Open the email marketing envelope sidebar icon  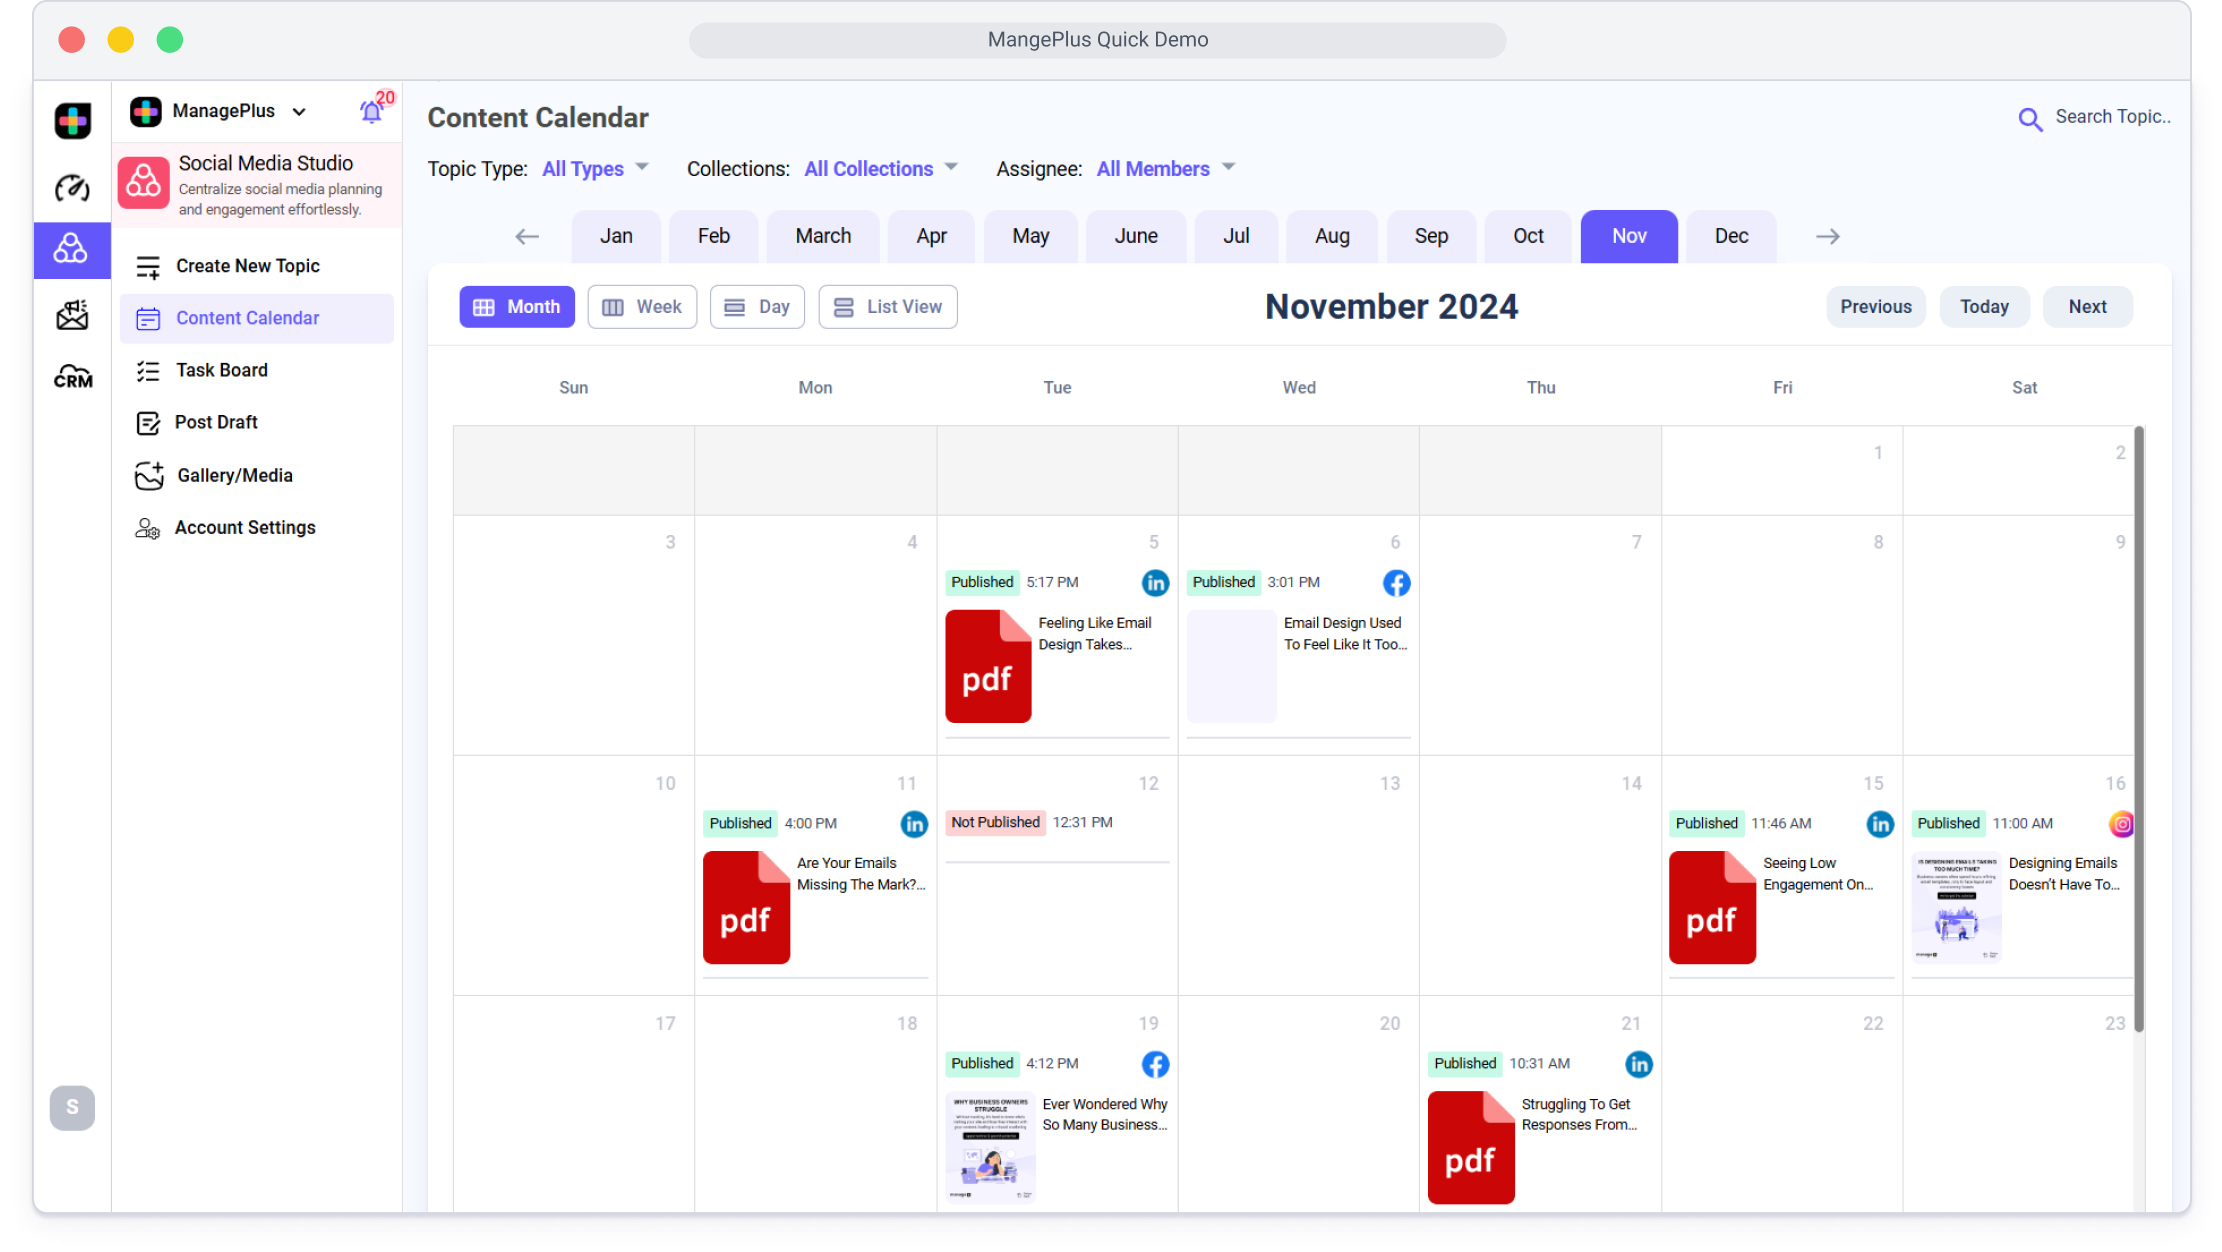(72, 315)
